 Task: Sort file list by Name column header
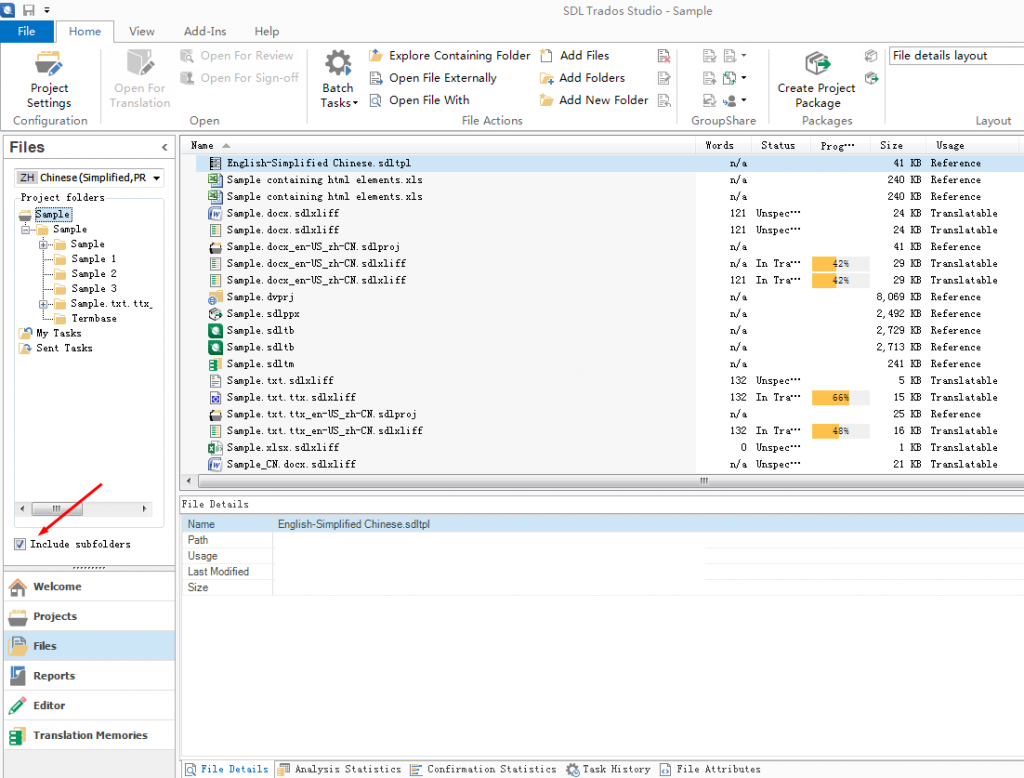203,146
